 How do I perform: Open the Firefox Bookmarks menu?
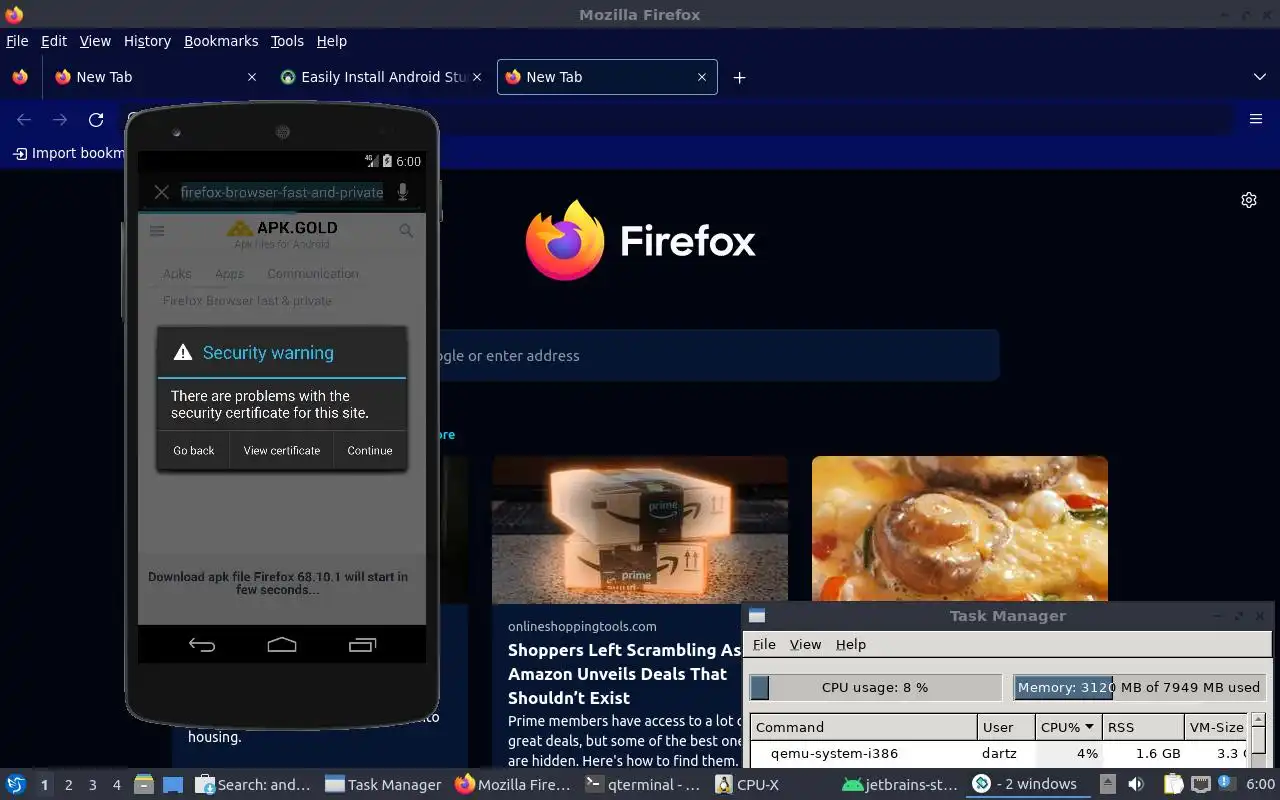coord(221,41)
